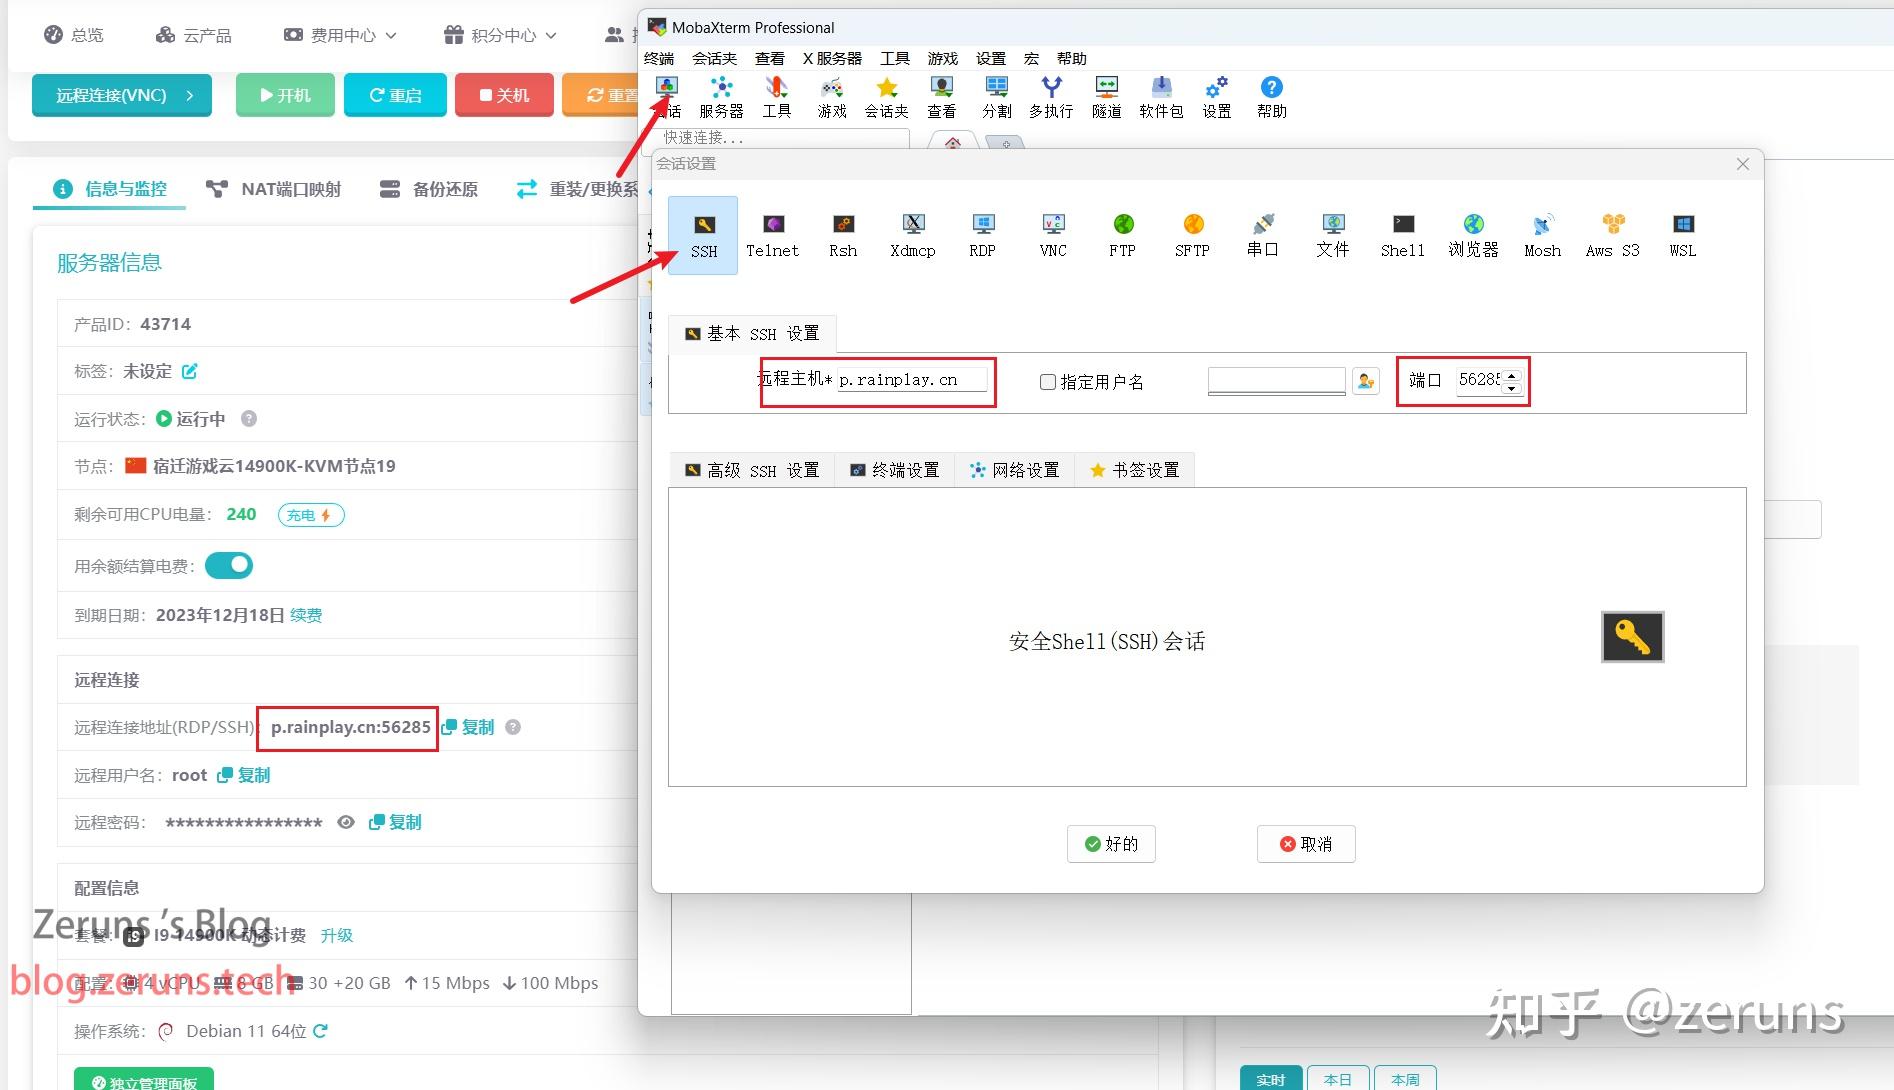
Task: Close the session settings dialog
Action: click(x=1743, y=164)
